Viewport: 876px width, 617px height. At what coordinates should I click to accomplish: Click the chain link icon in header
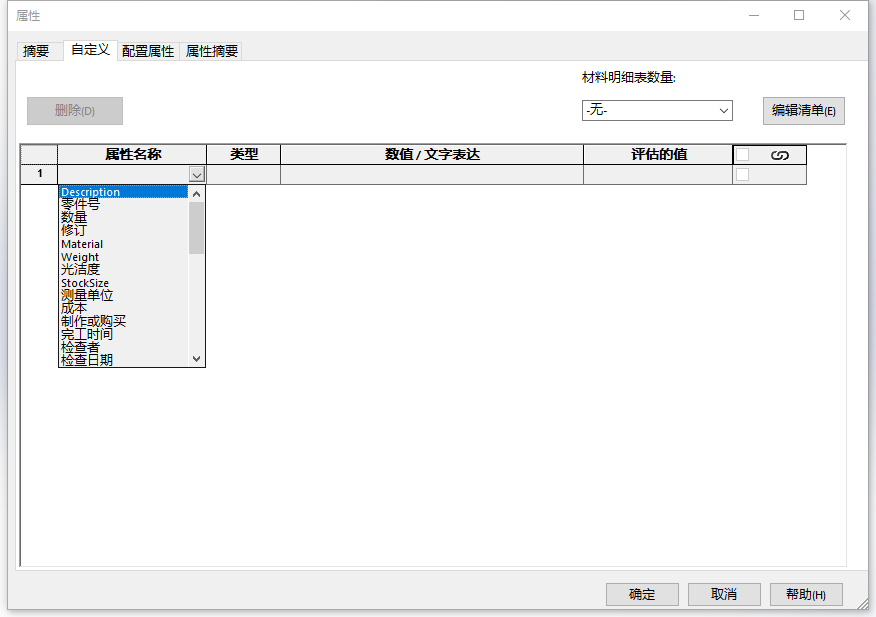779,155
